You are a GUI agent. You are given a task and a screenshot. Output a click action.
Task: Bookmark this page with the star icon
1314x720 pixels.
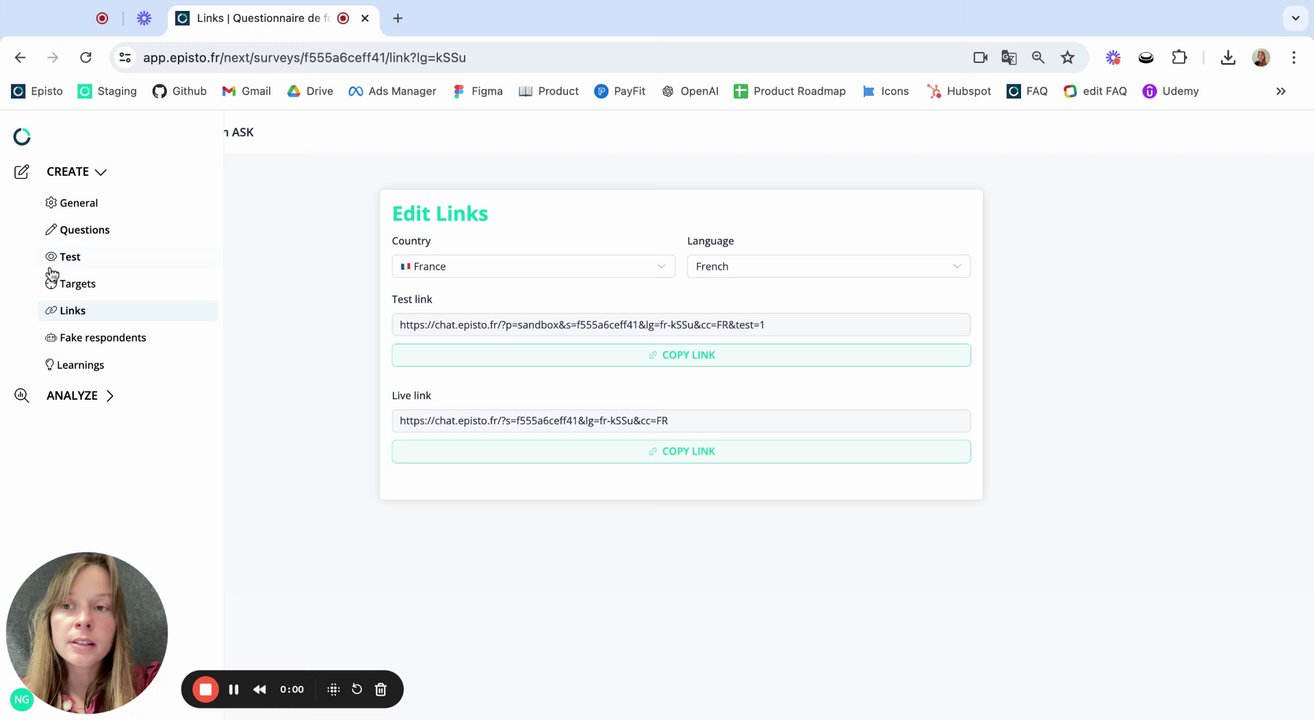[1068, 58]
